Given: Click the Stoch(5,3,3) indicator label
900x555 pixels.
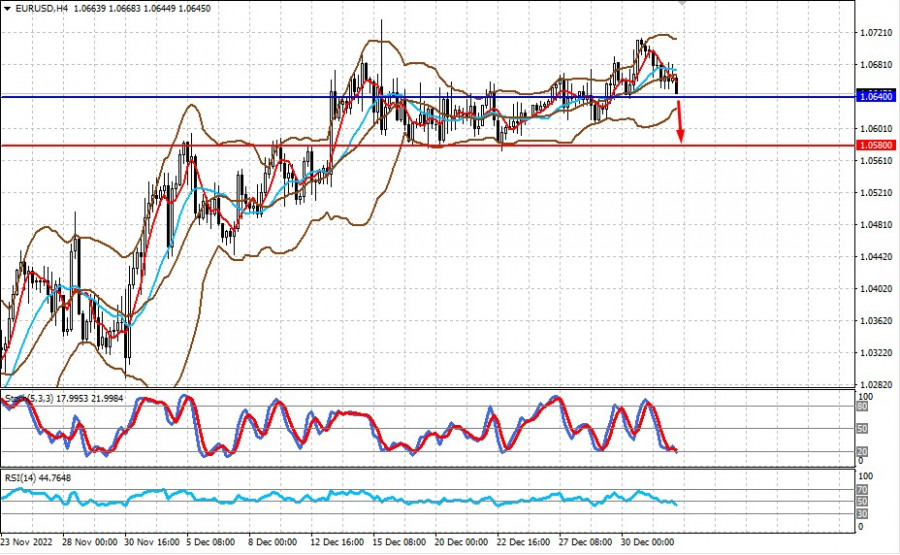Looking at the screenshot, I should click(32, 399).
